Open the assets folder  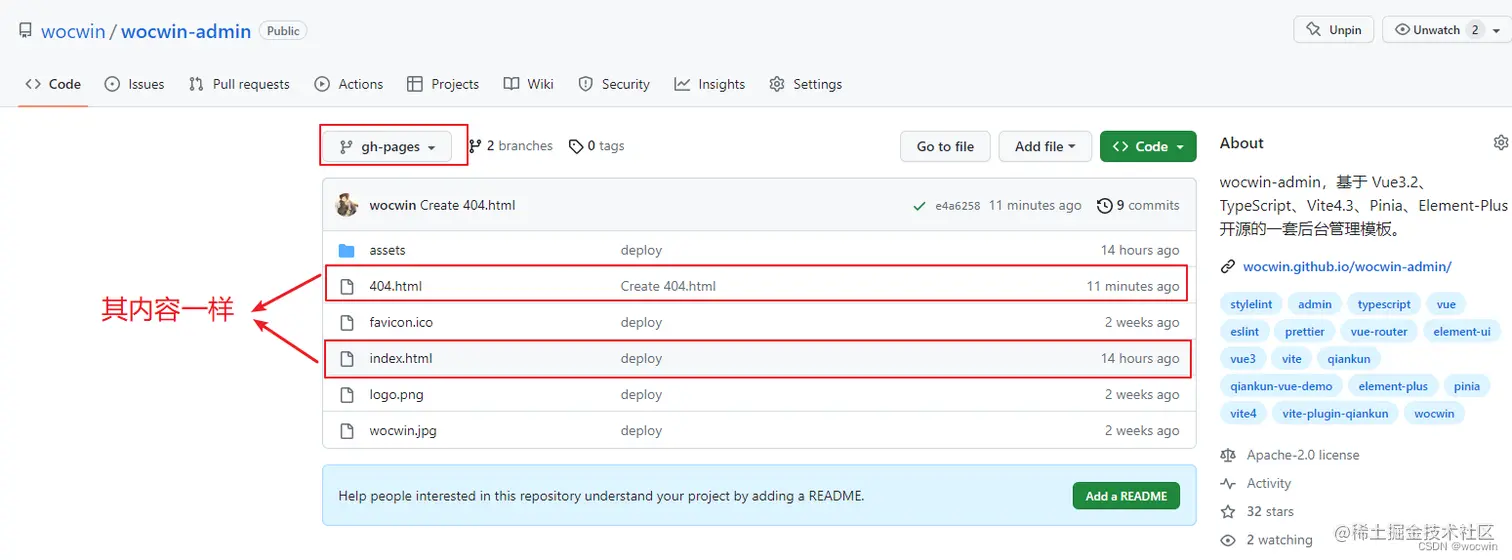click(x=387, y=250)
